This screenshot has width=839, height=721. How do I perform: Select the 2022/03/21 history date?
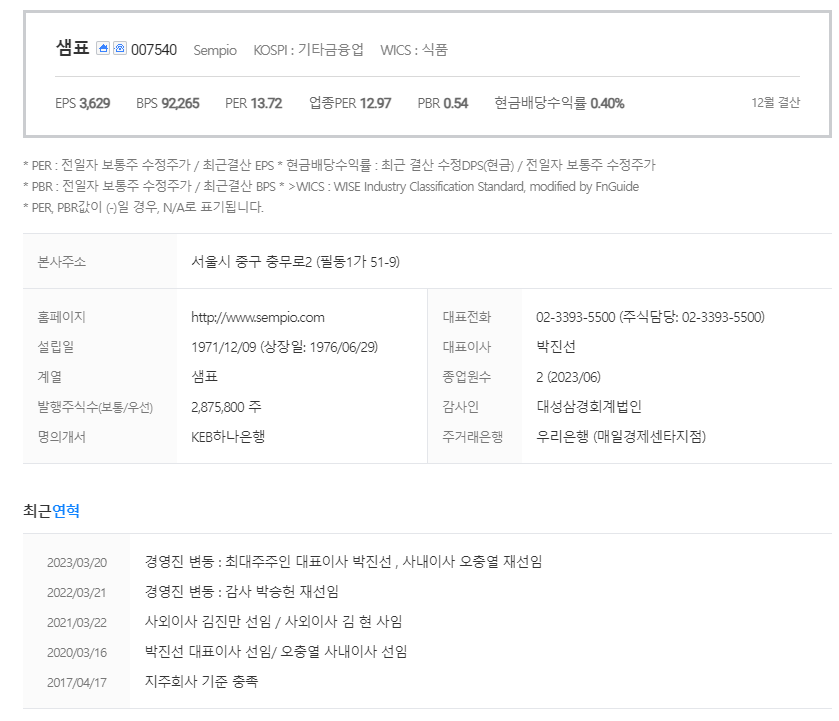point(77,593)
